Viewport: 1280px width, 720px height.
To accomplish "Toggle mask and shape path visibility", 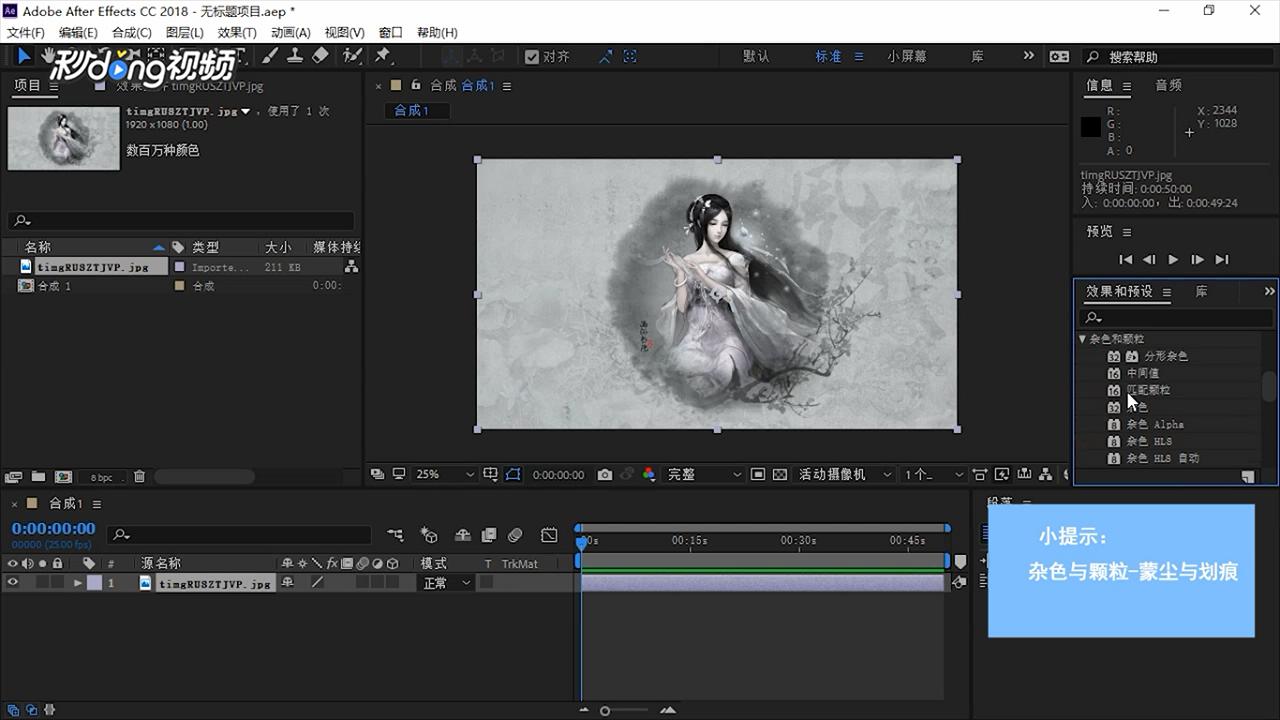I will click(x=513, y=475).
